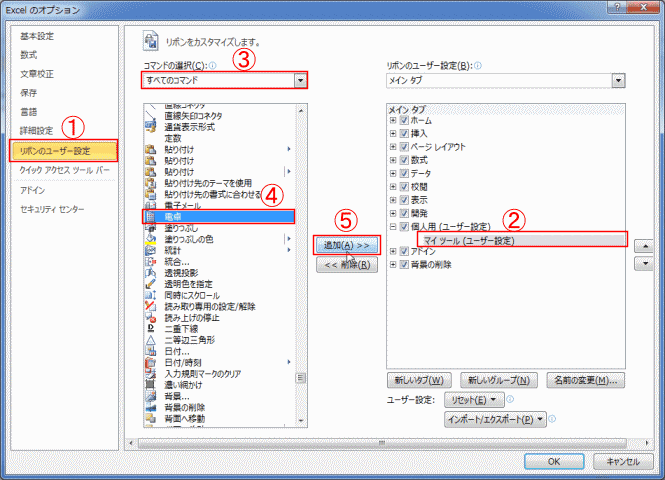Select the 日付/時刻 date and time icon
Screen dimensions: 665x480
coord(151,363)
